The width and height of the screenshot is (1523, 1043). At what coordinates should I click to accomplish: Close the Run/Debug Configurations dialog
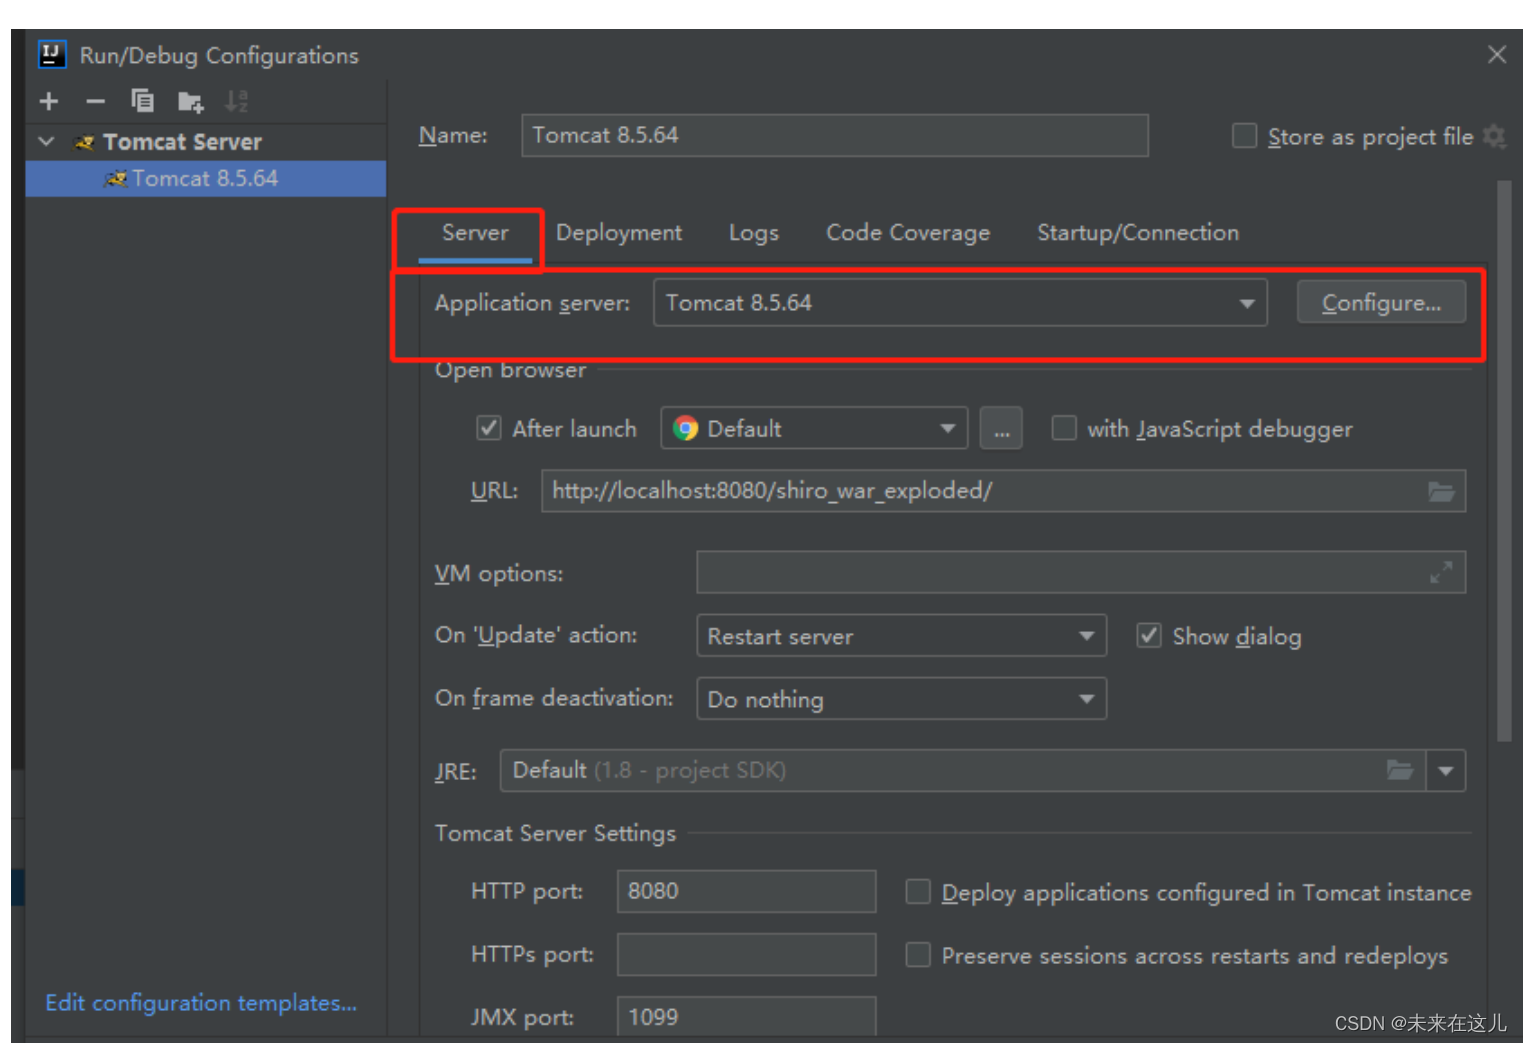(1496, 54)
